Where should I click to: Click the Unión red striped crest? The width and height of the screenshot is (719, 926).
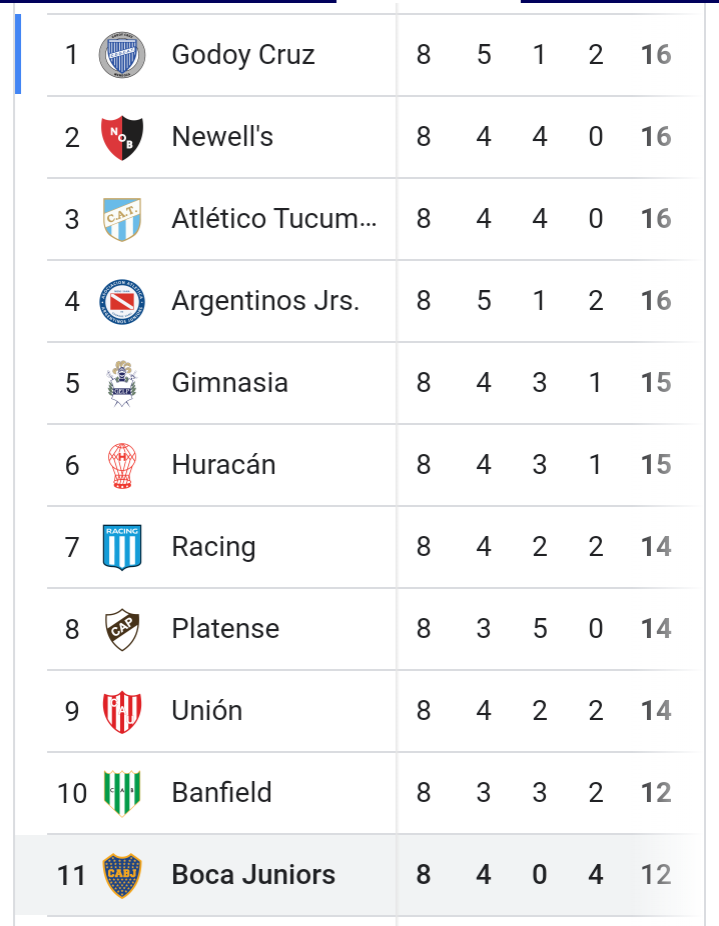pyautogui.click(x=122, y=712)
